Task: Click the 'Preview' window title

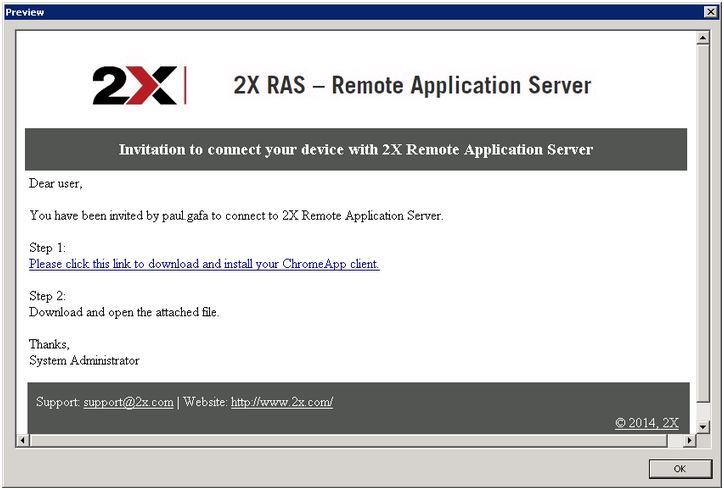Action: coord(24,12)
